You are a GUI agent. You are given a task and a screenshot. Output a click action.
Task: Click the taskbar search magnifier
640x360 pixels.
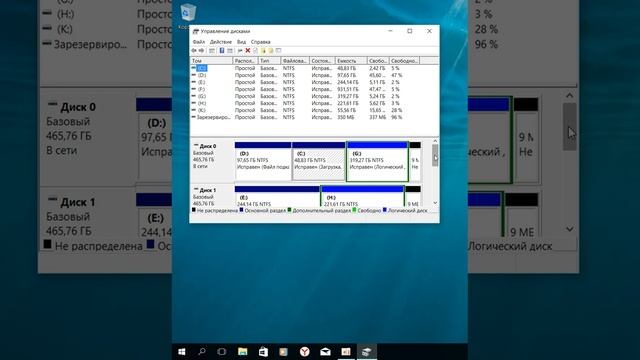point(202,351)
